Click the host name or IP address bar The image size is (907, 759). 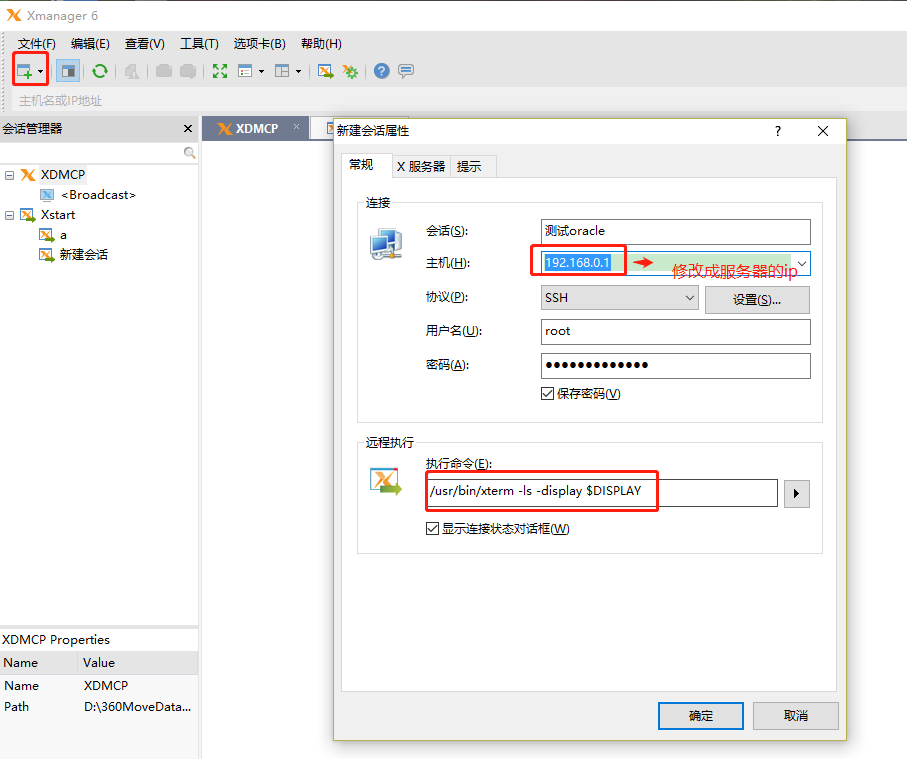pos(457,101)
